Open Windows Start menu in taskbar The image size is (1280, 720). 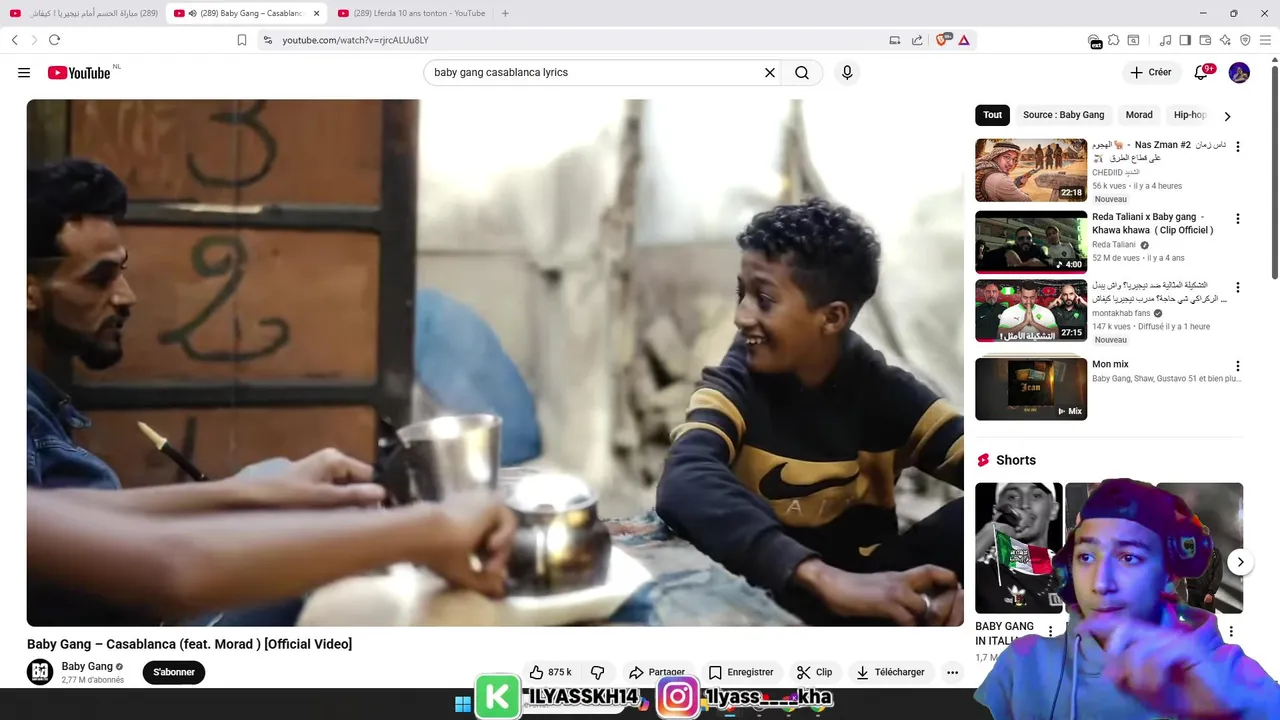[463, 704]
